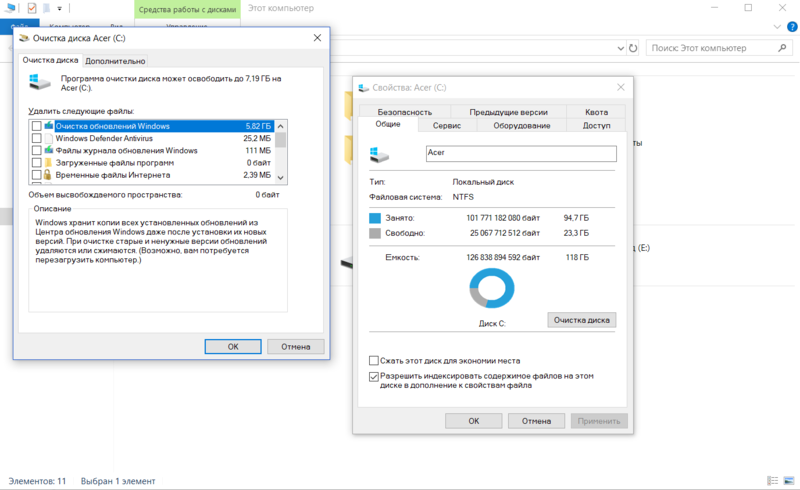Click the search magnifier icon in Explorer
This screenshot has height=490, width=800.
click(782, 48)
